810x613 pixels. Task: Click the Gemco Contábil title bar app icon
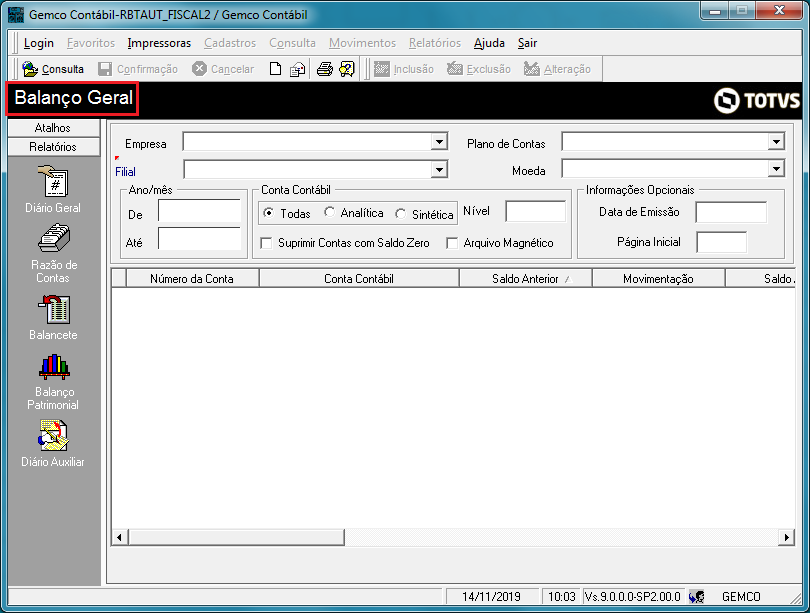click(16, 14)
